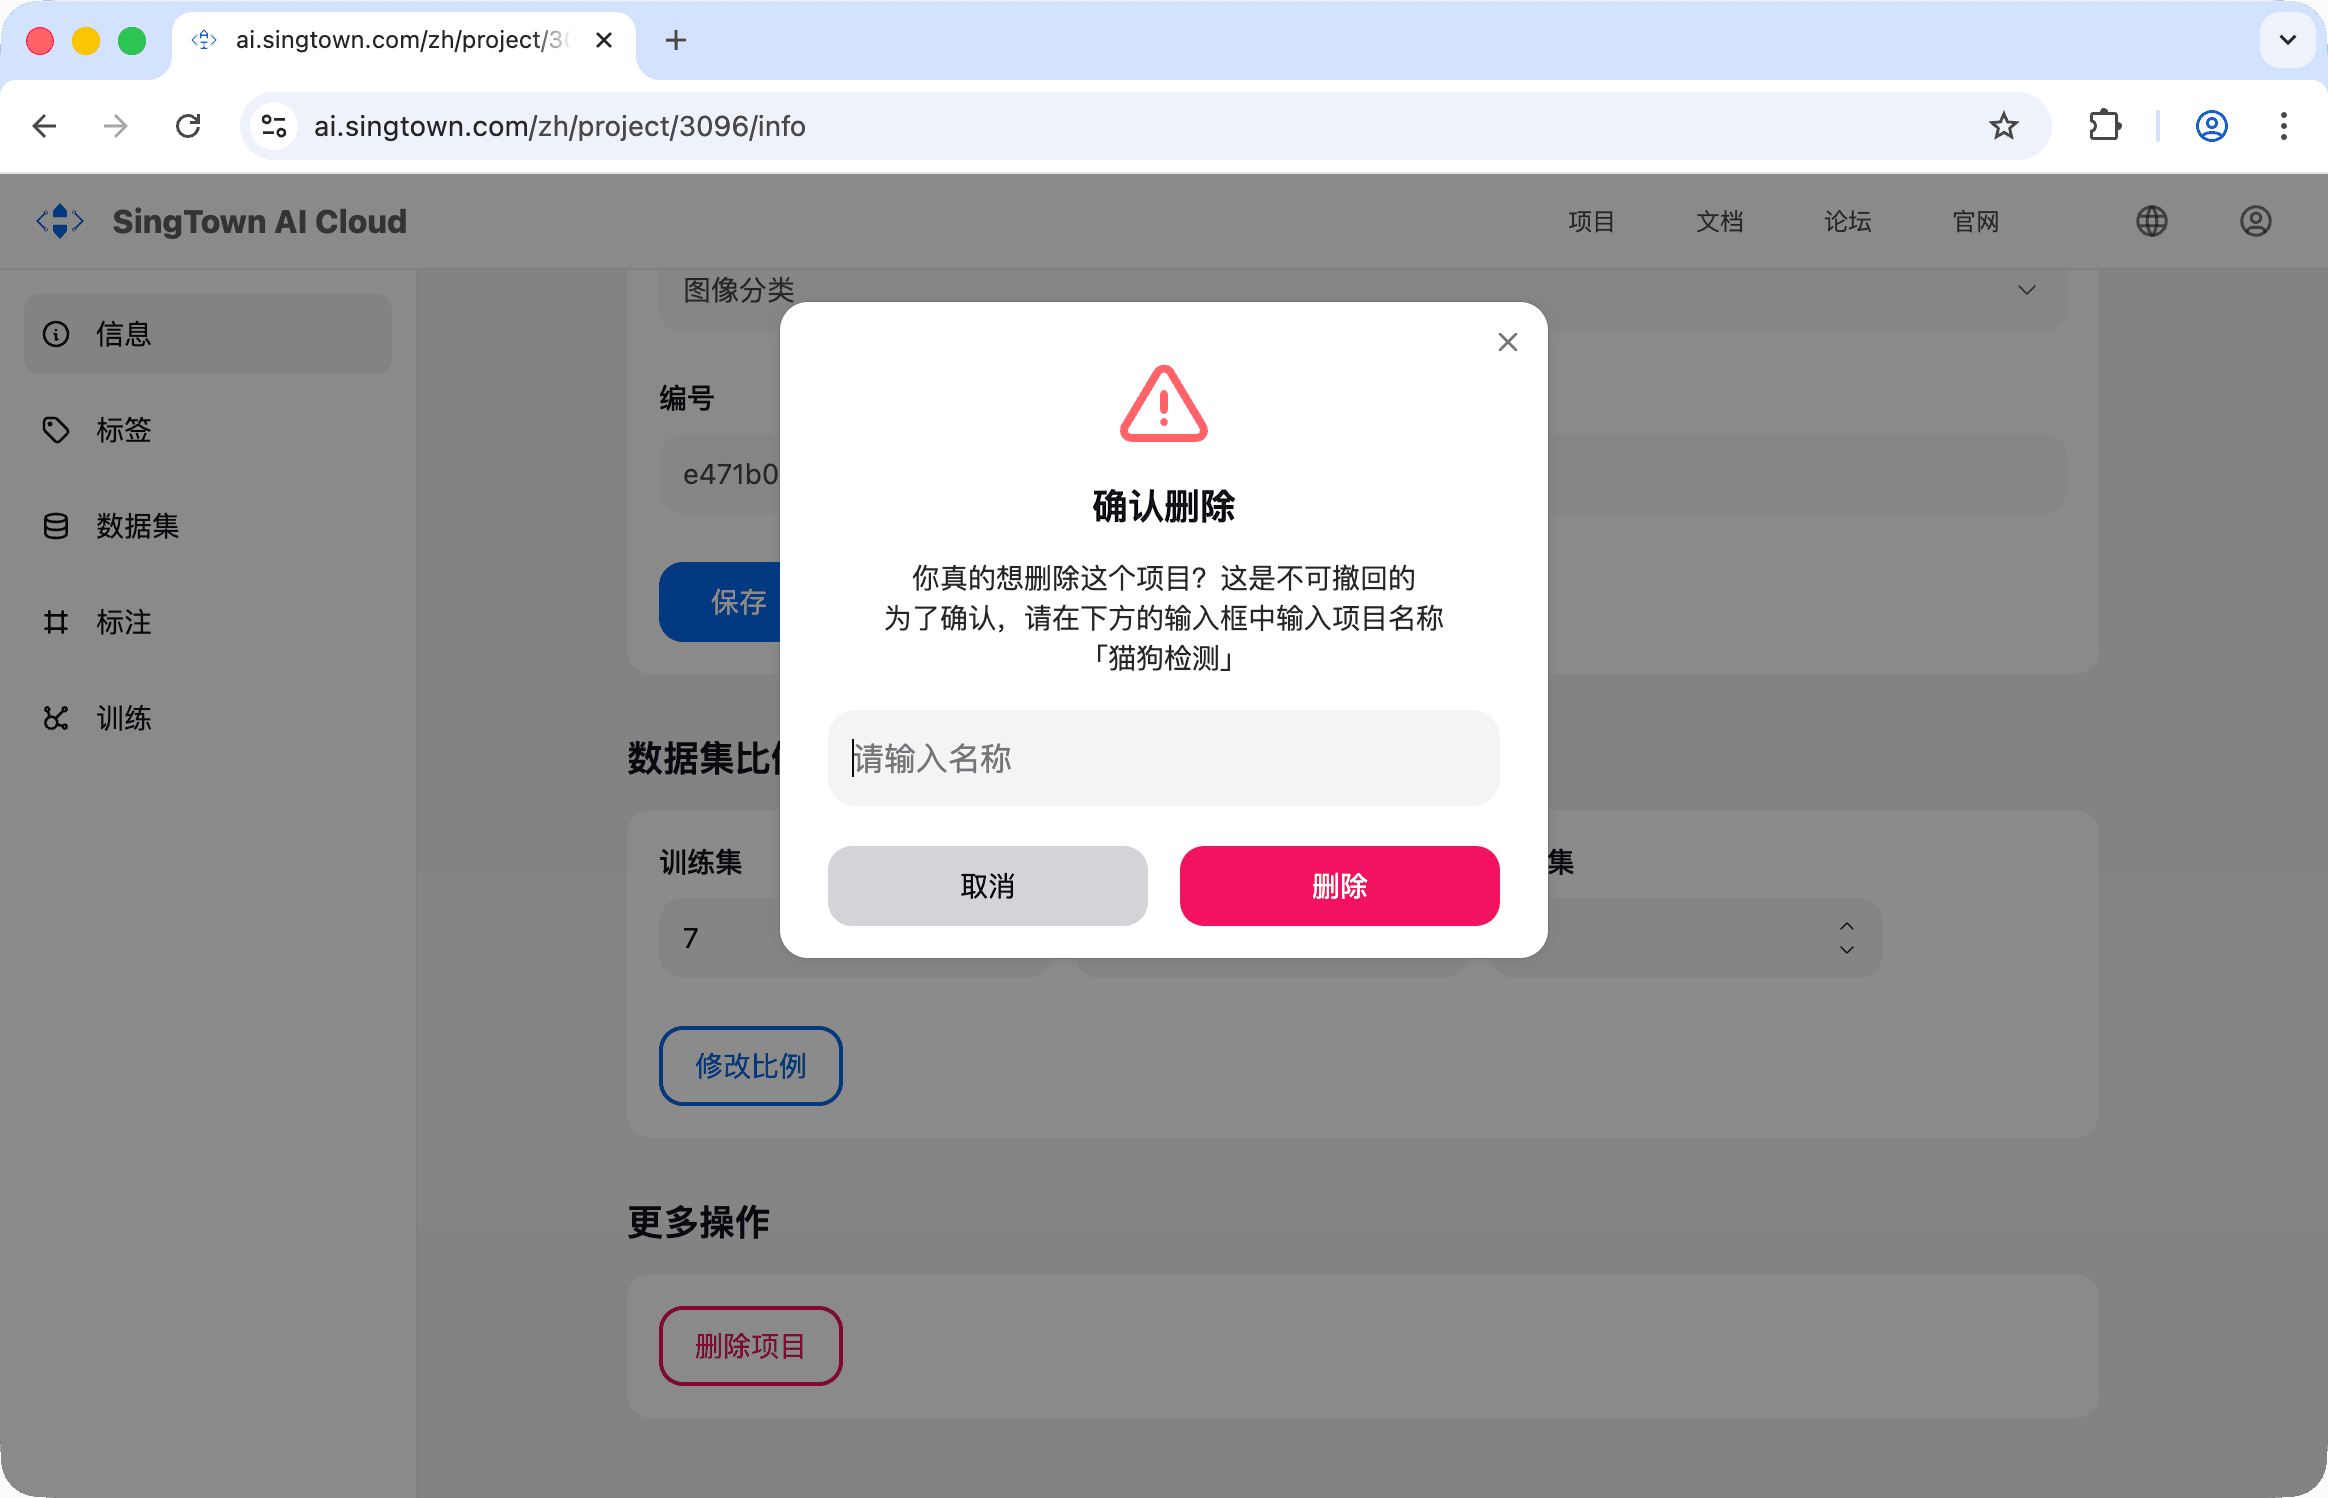Expand the 图像分类 type dropdown
The width and height of the screenshot is (2328, 1498).
click(2027, 290)
